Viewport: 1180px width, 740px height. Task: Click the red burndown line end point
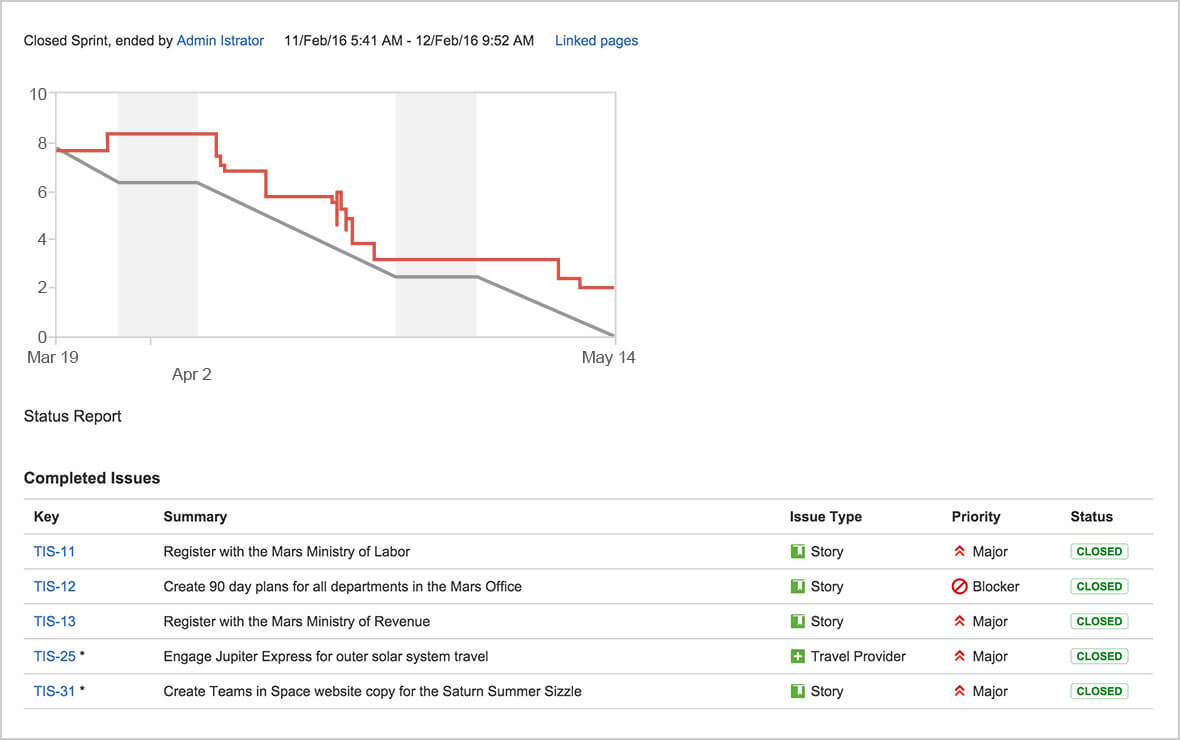tap(613, 287)
